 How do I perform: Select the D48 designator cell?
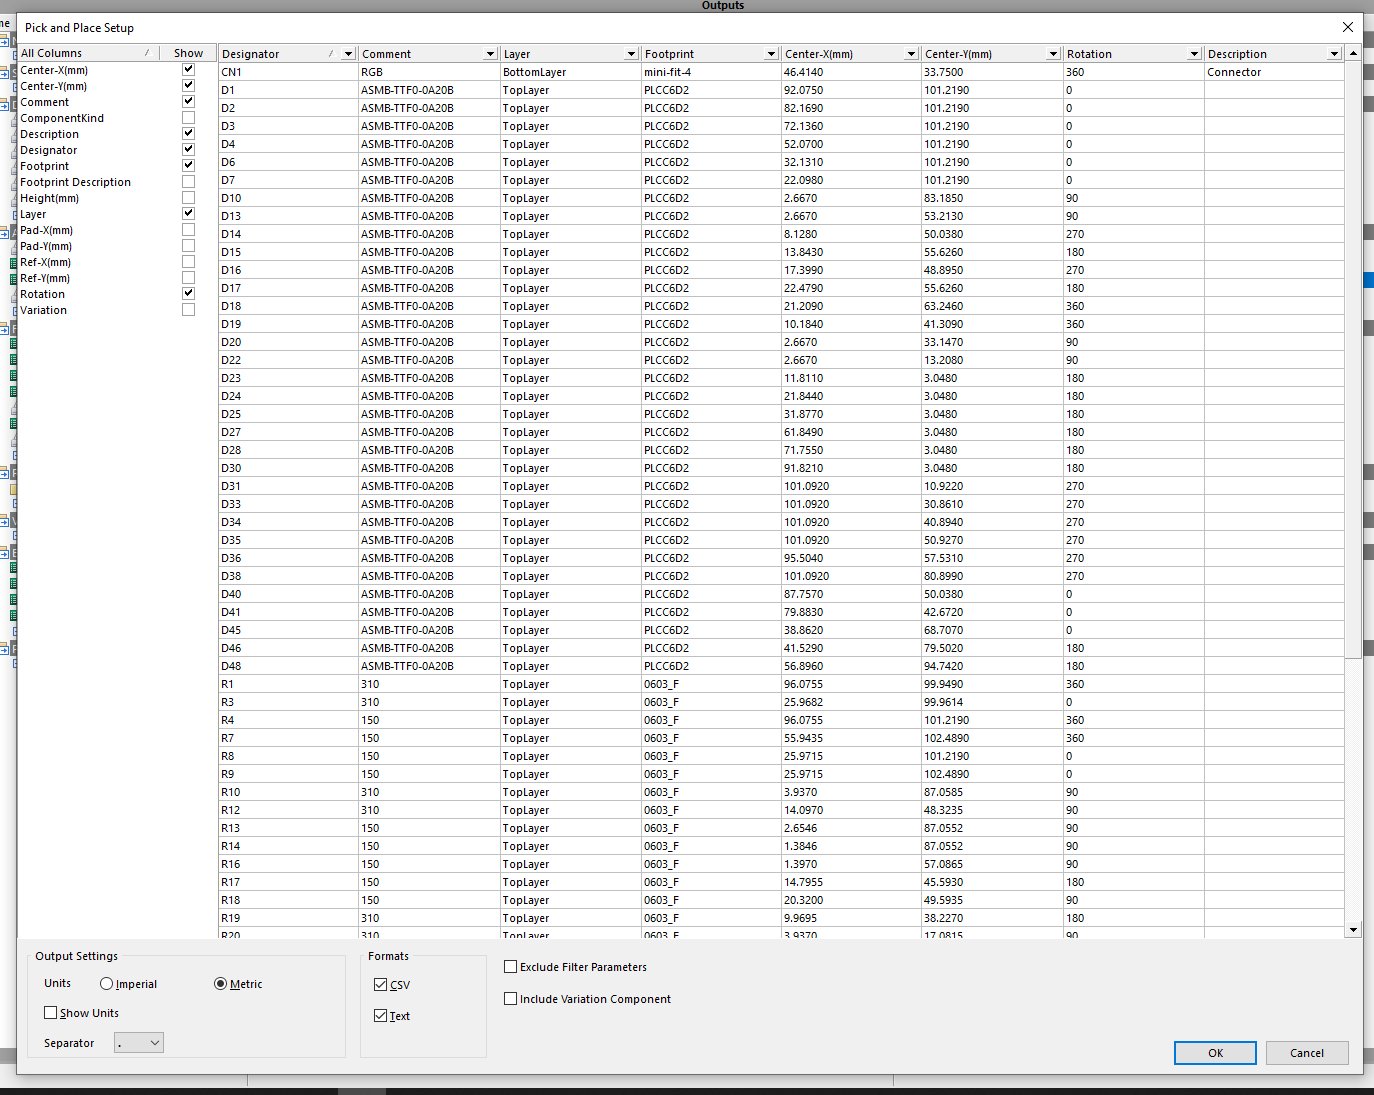[x=288, y=666]
